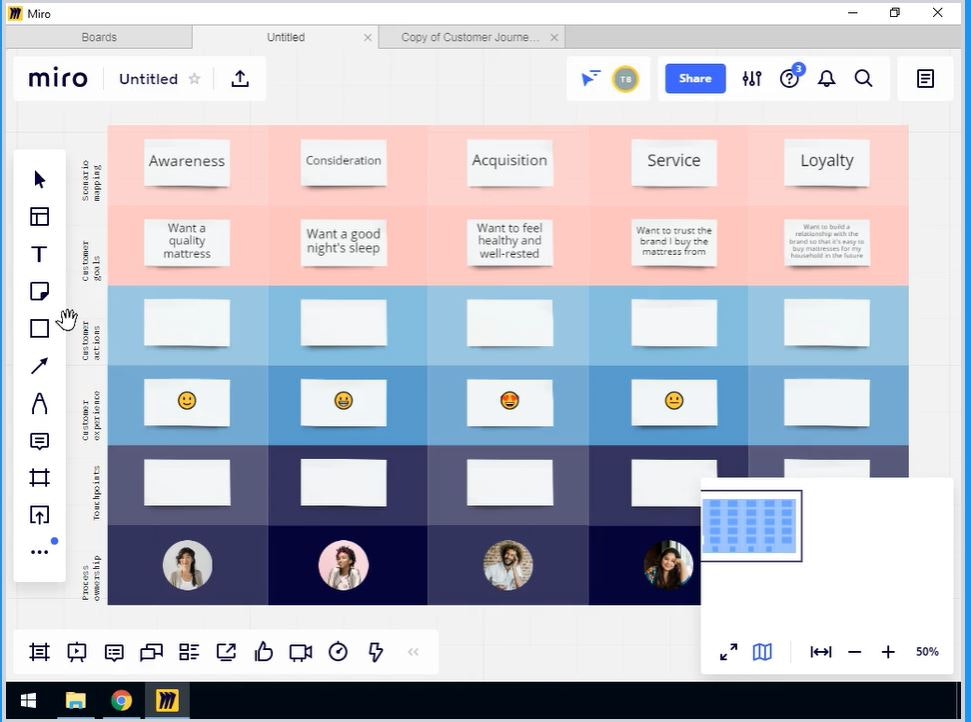The height and width of the screenshot is (722, 971).
Task: Select the Awareness sticky note
Action: click(186, 162)
